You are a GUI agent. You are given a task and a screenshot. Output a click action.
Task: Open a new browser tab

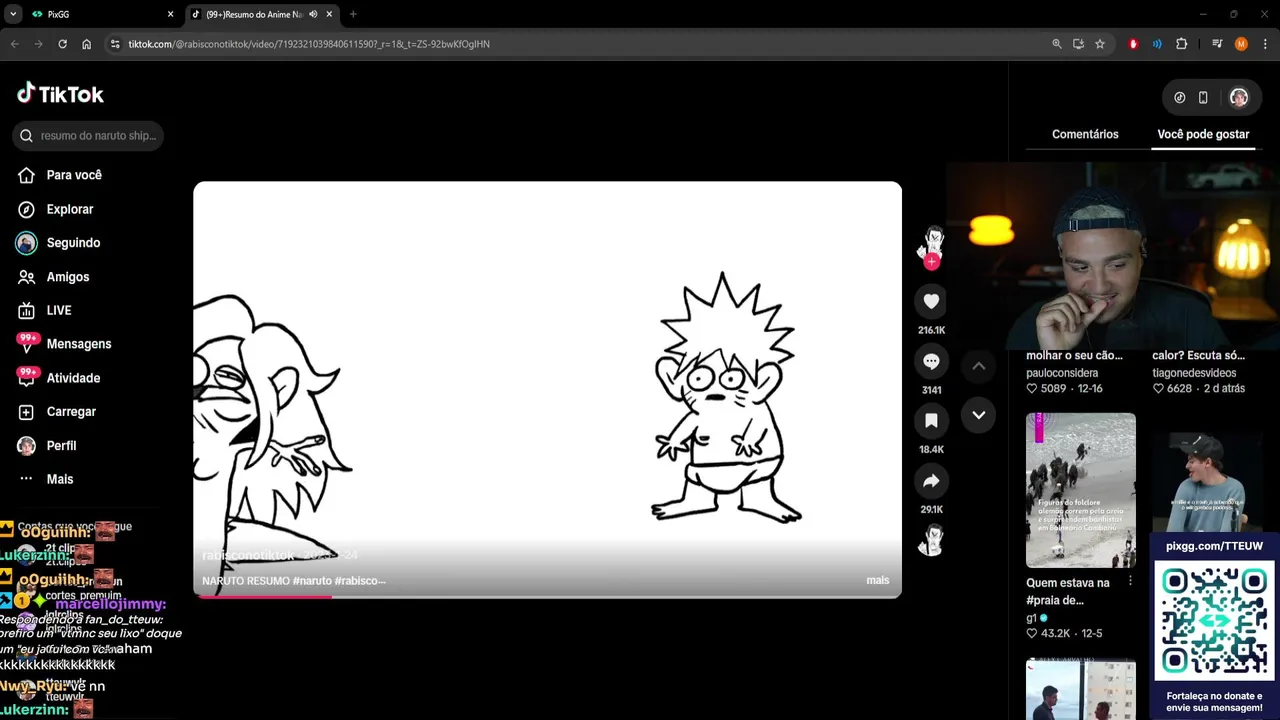point(353,14)
